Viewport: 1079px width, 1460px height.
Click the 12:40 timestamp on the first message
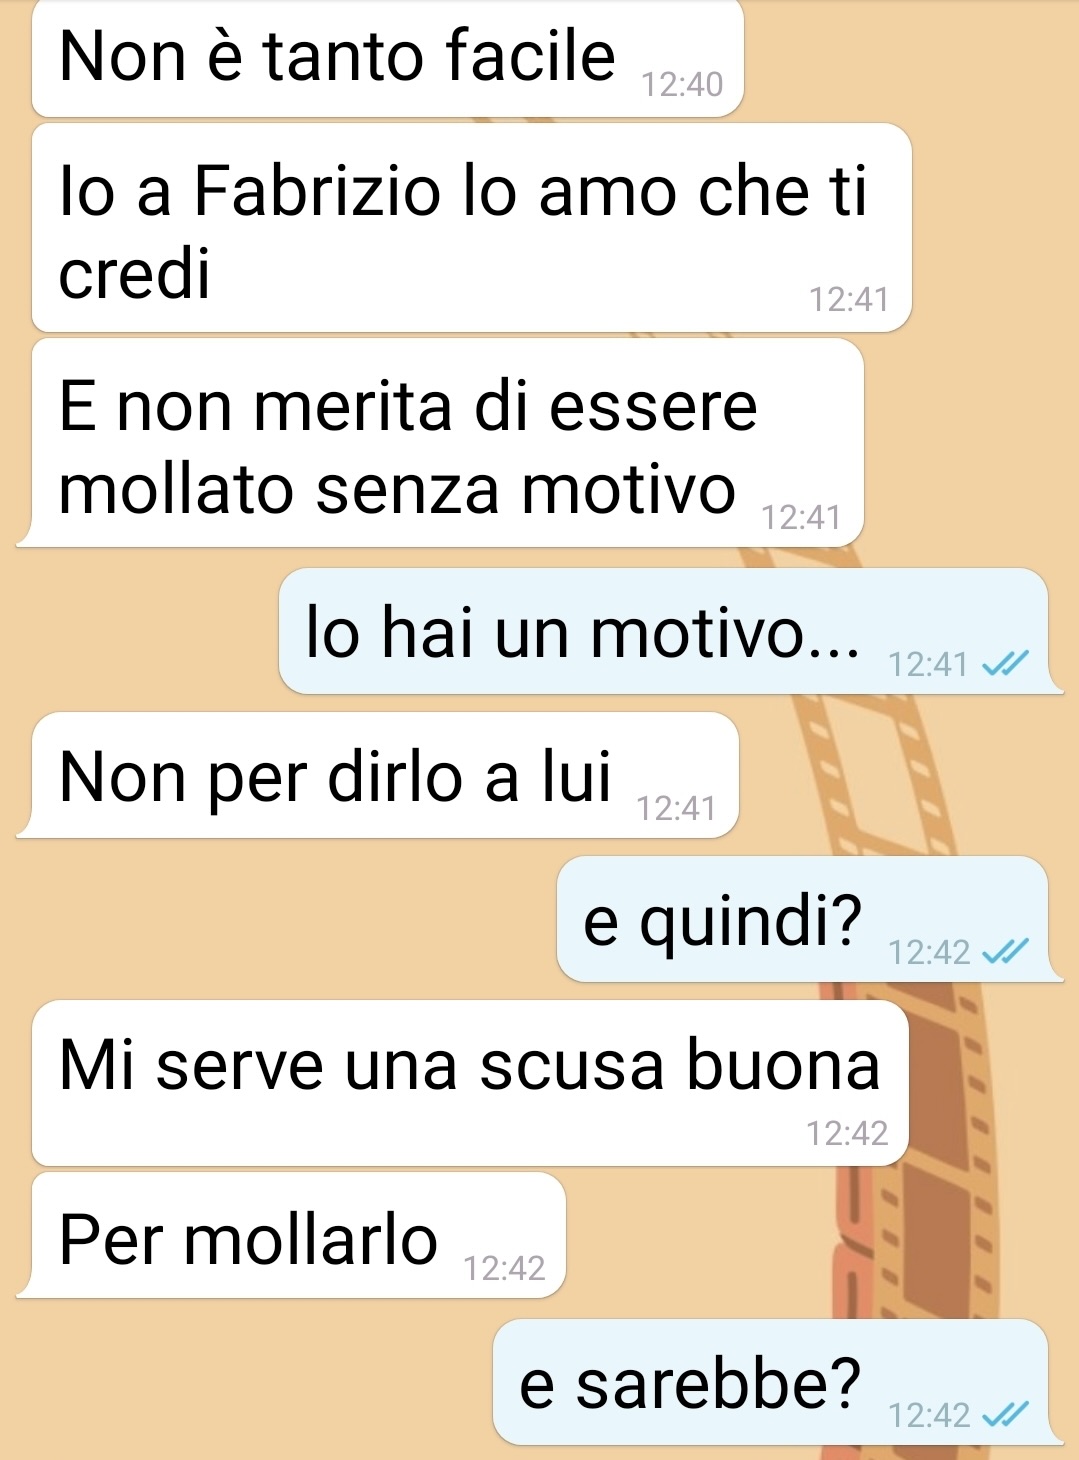[x=682, y=85]
